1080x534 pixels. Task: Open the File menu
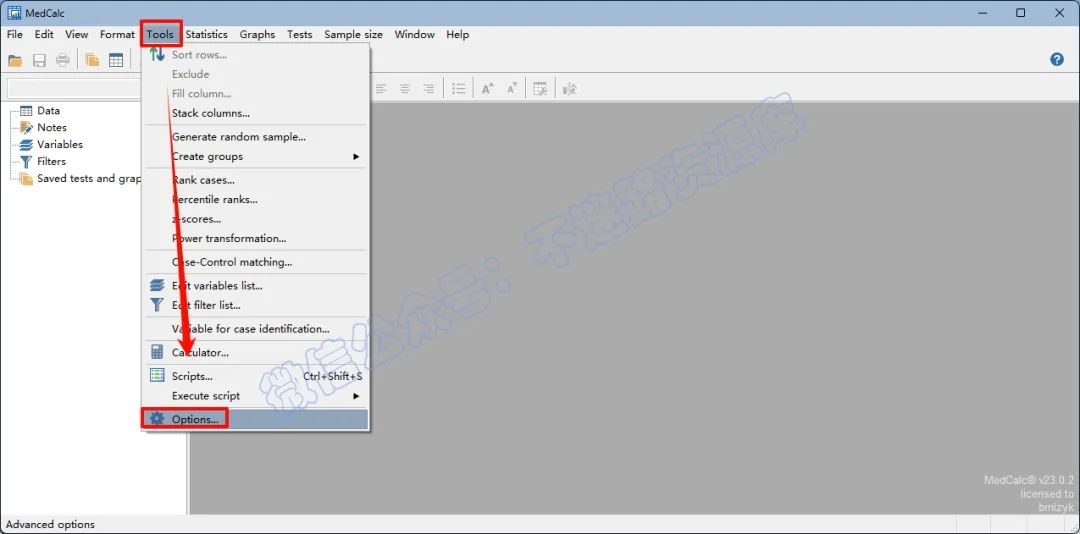(14, 34)
